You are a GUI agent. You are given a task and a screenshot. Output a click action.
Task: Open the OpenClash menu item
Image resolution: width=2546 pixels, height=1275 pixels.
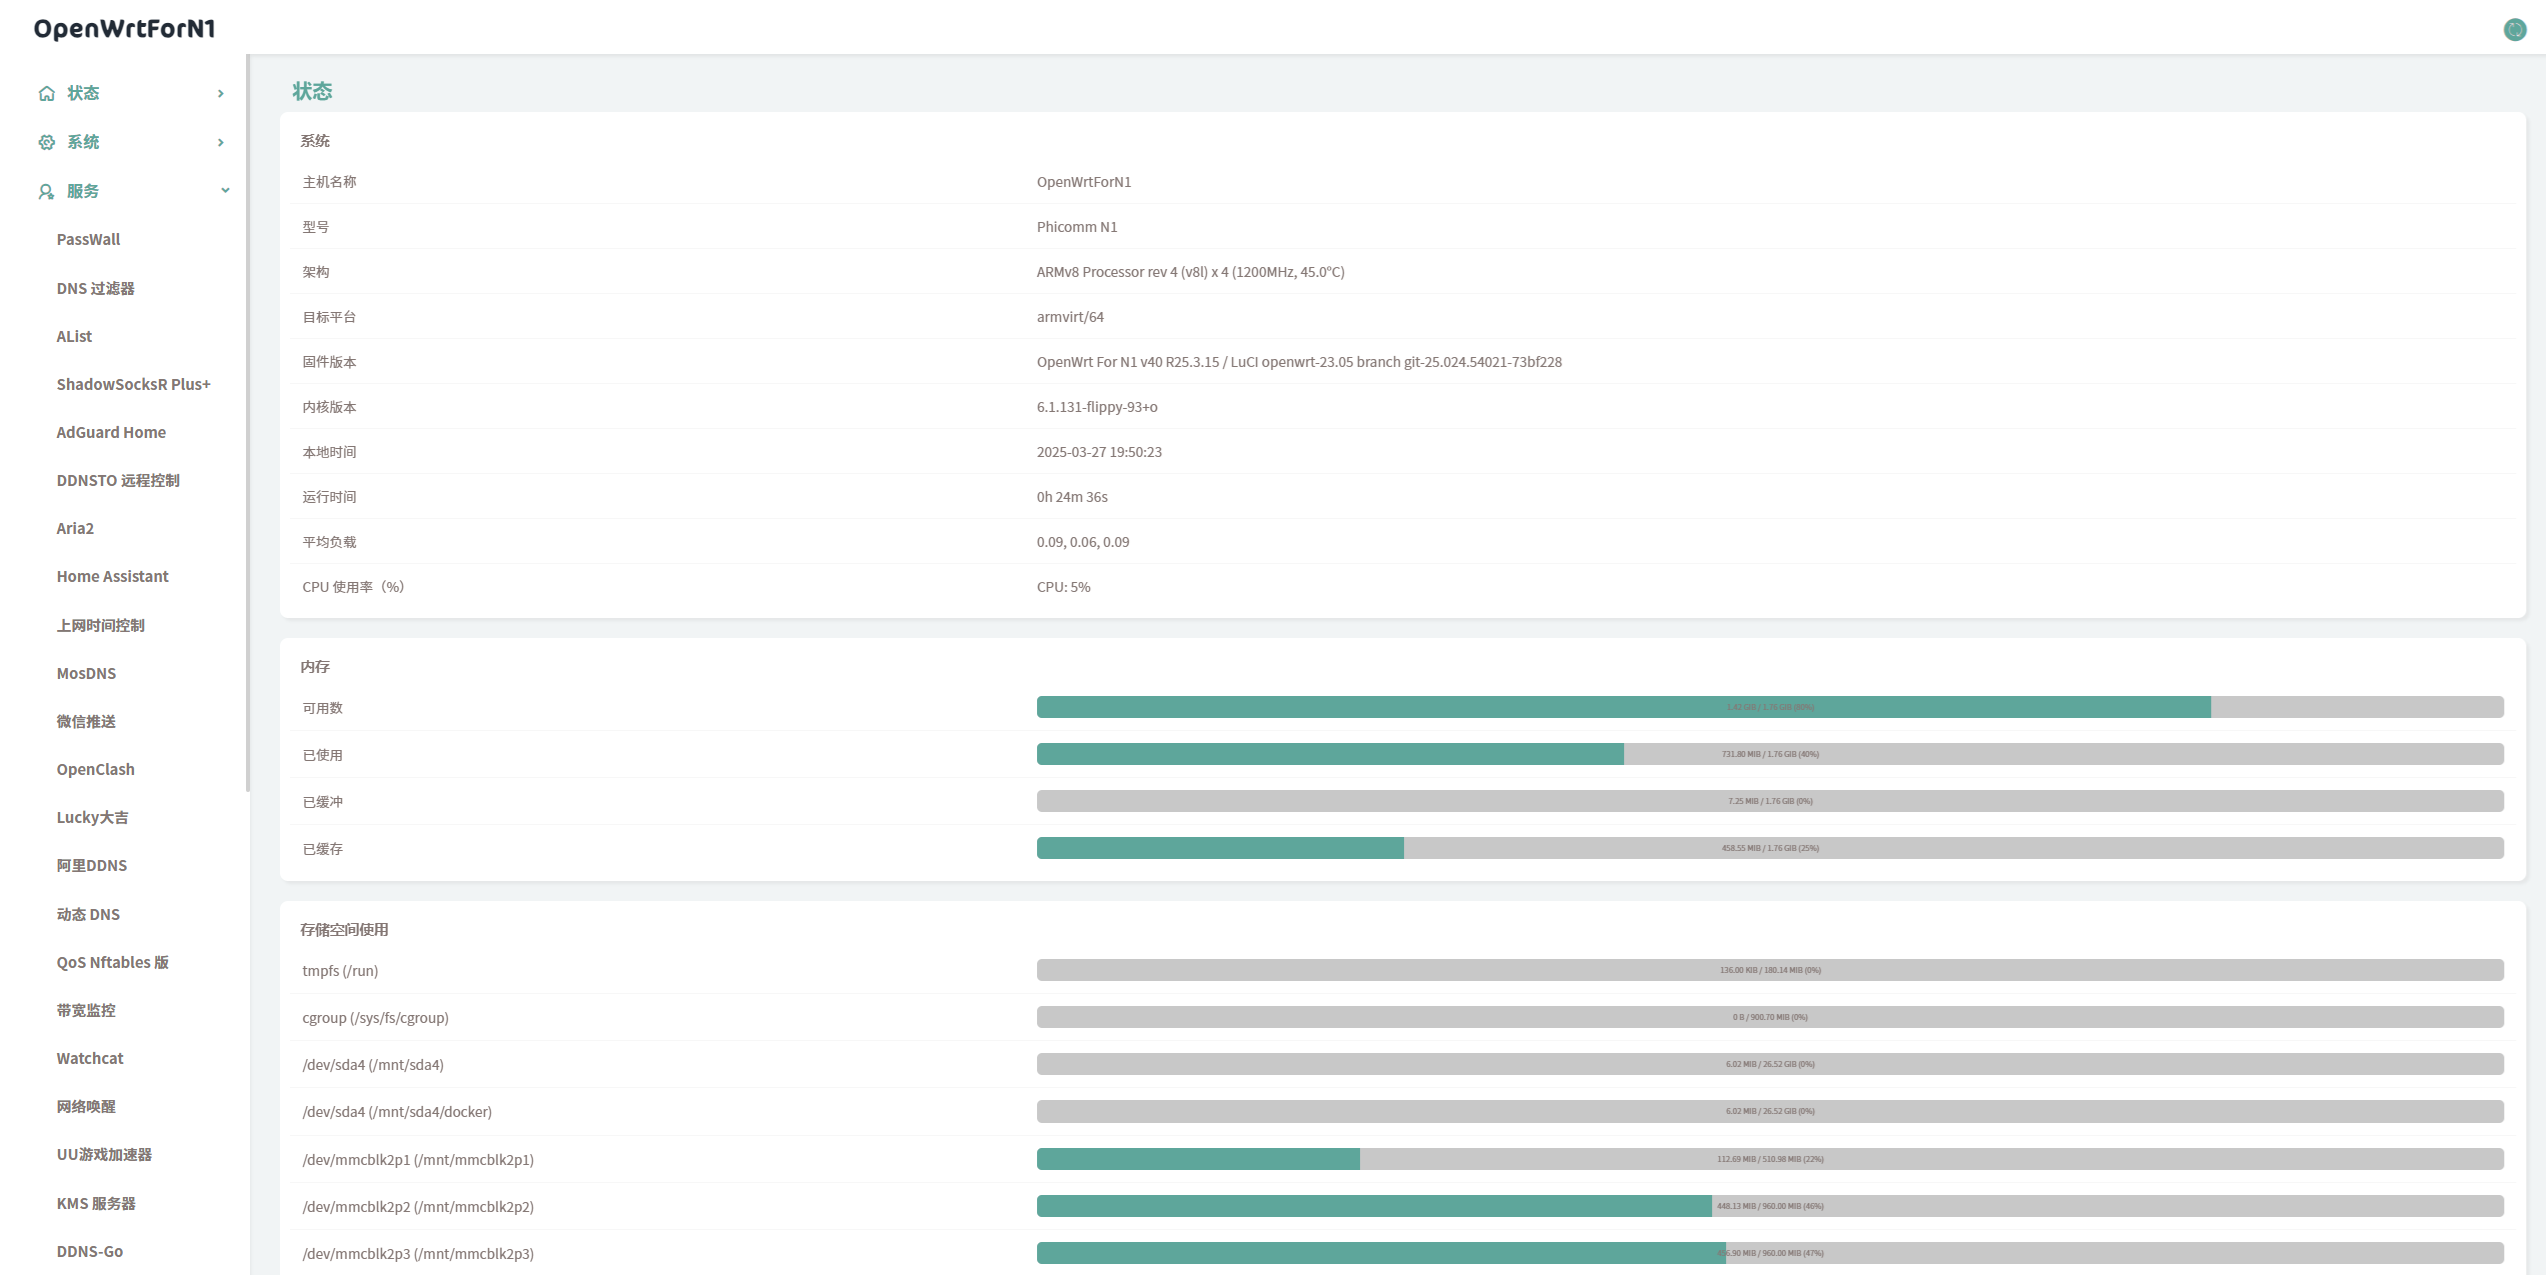(95, 770)
